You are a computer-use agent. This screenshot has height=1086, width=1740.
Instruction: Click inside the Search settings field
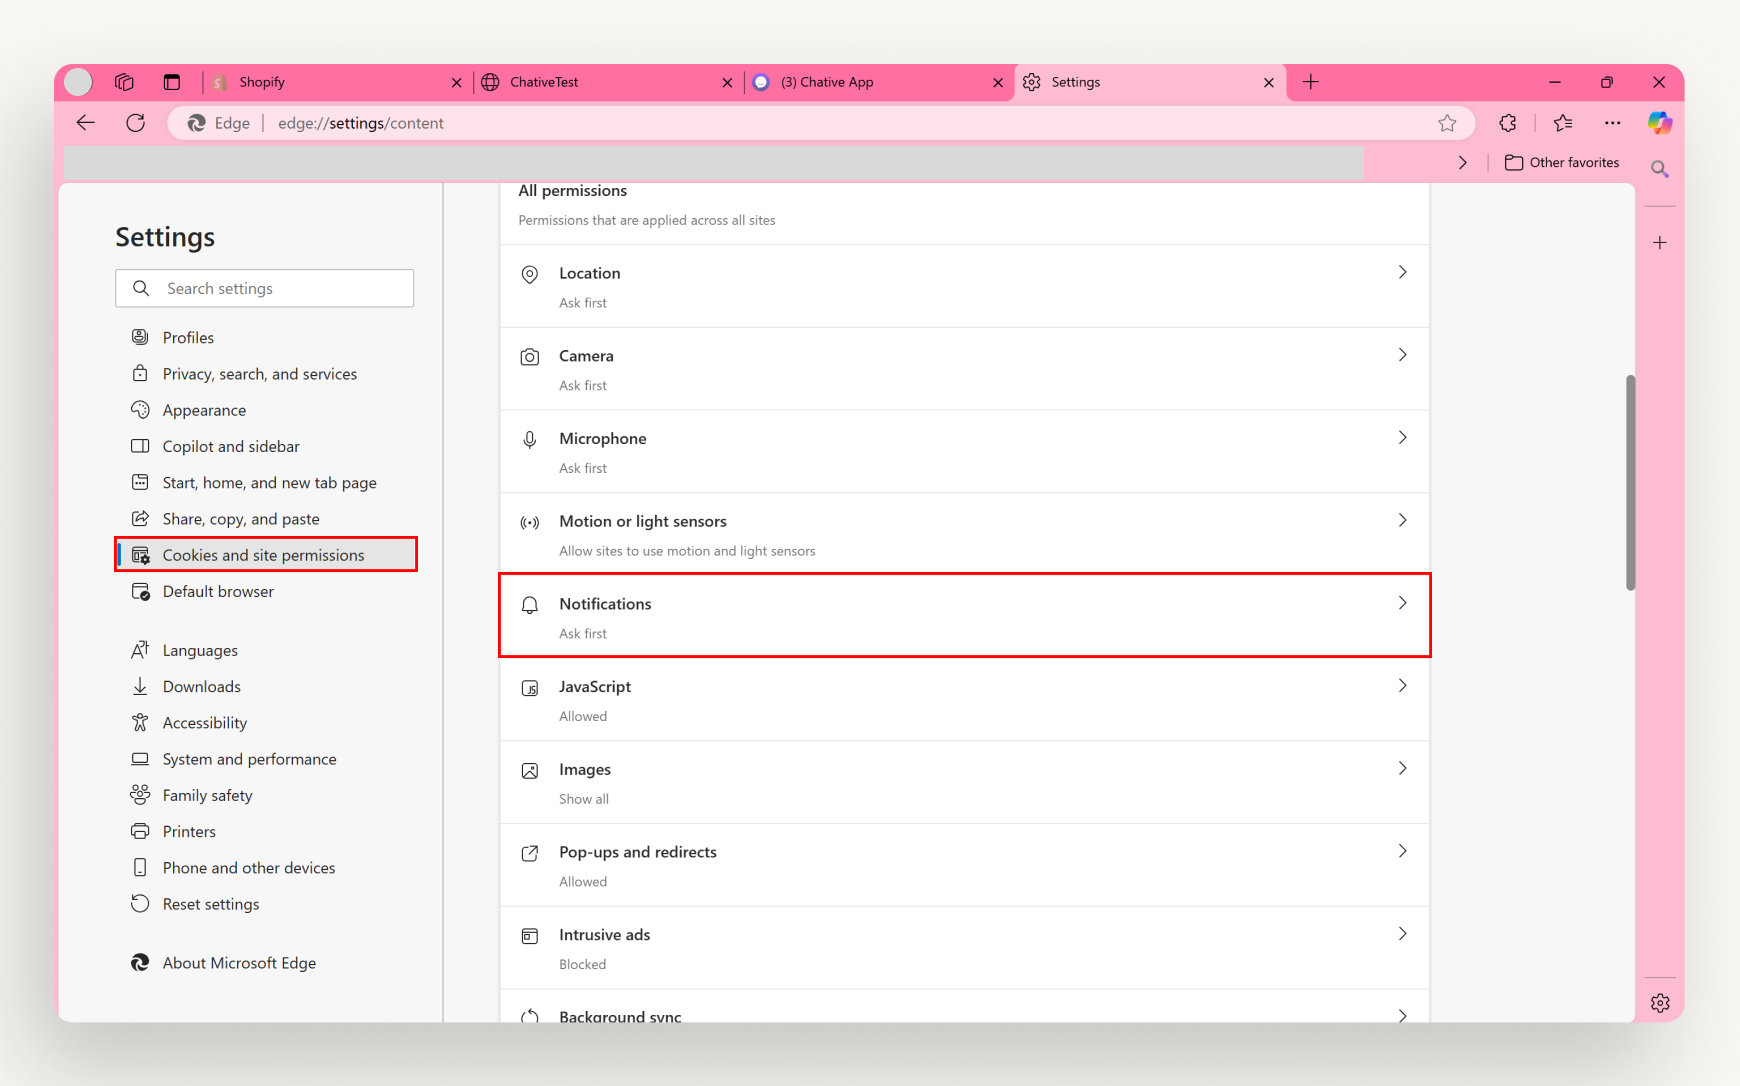coord(264,288)
